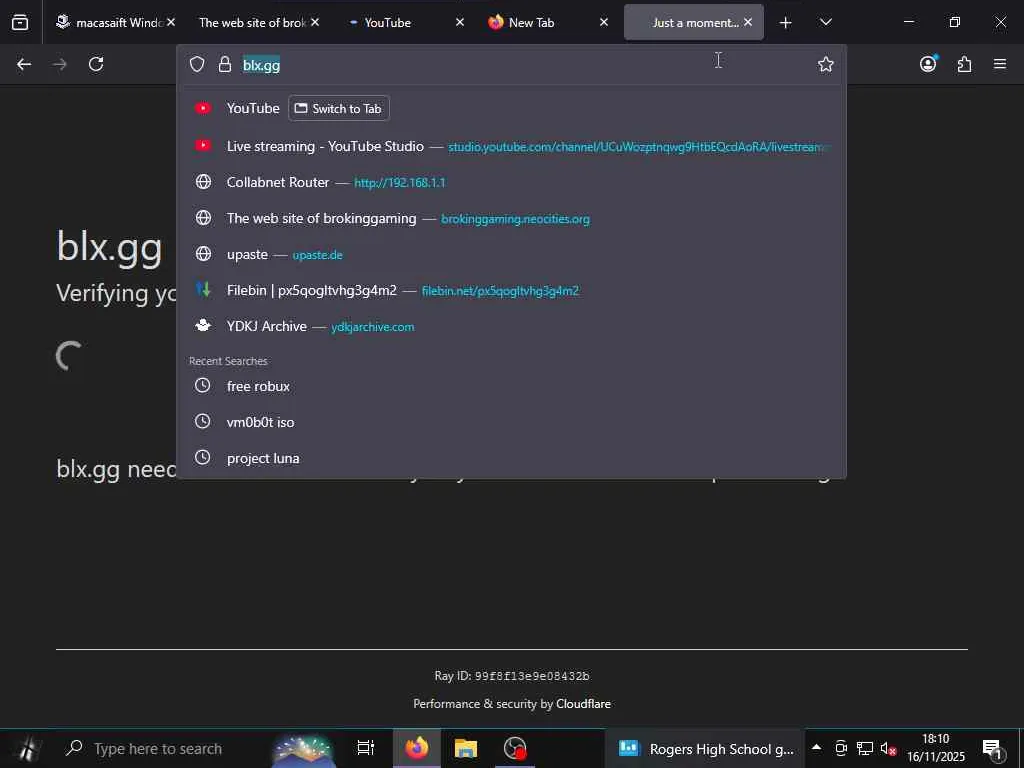Open Firefox account menu
The width and height of the screenshot is (1024, 768).
928,63
